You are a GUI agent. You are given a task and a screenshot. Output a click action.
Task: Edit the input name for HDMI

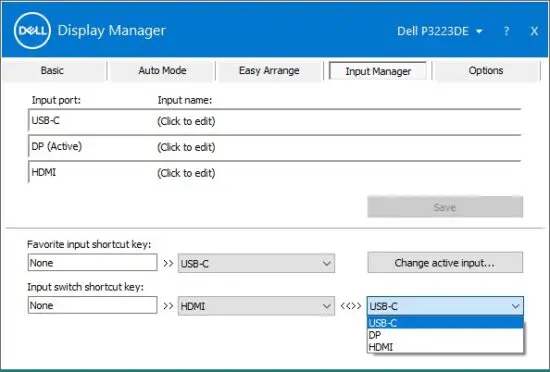tap(186, 173)
